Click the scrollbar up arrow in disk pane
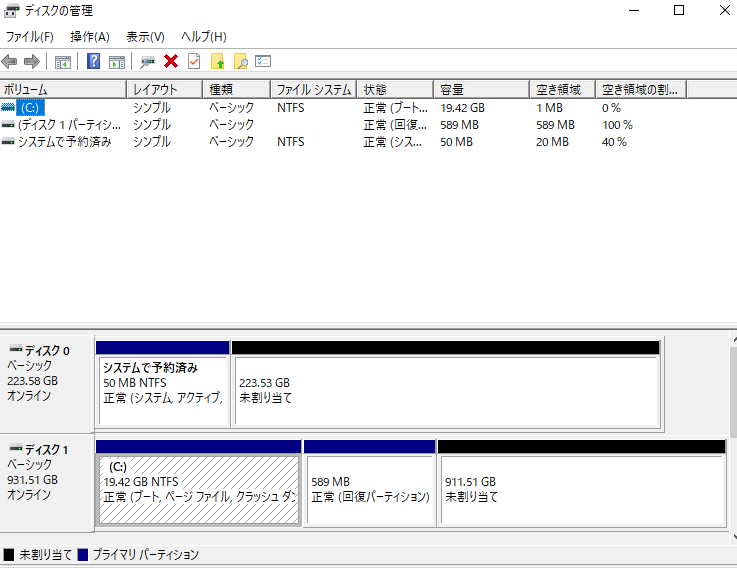The width and height of the screenshot is (737, 568). (x=734, y=339)
